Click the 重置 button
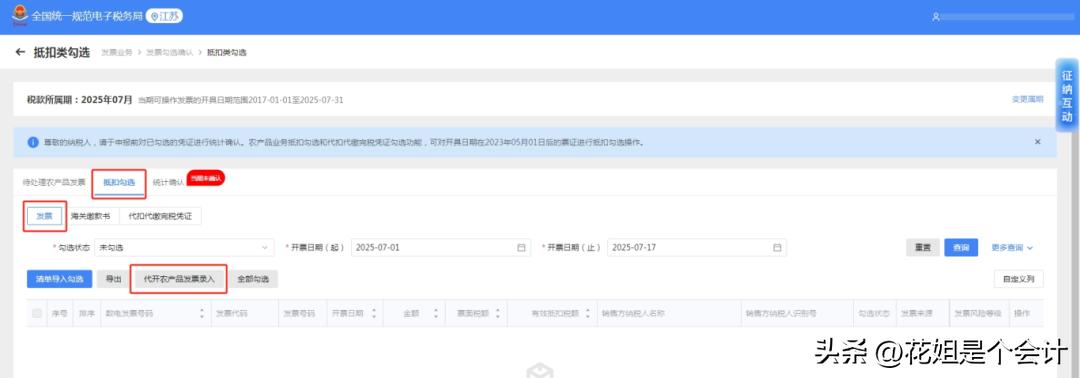 tap(922, 247)
